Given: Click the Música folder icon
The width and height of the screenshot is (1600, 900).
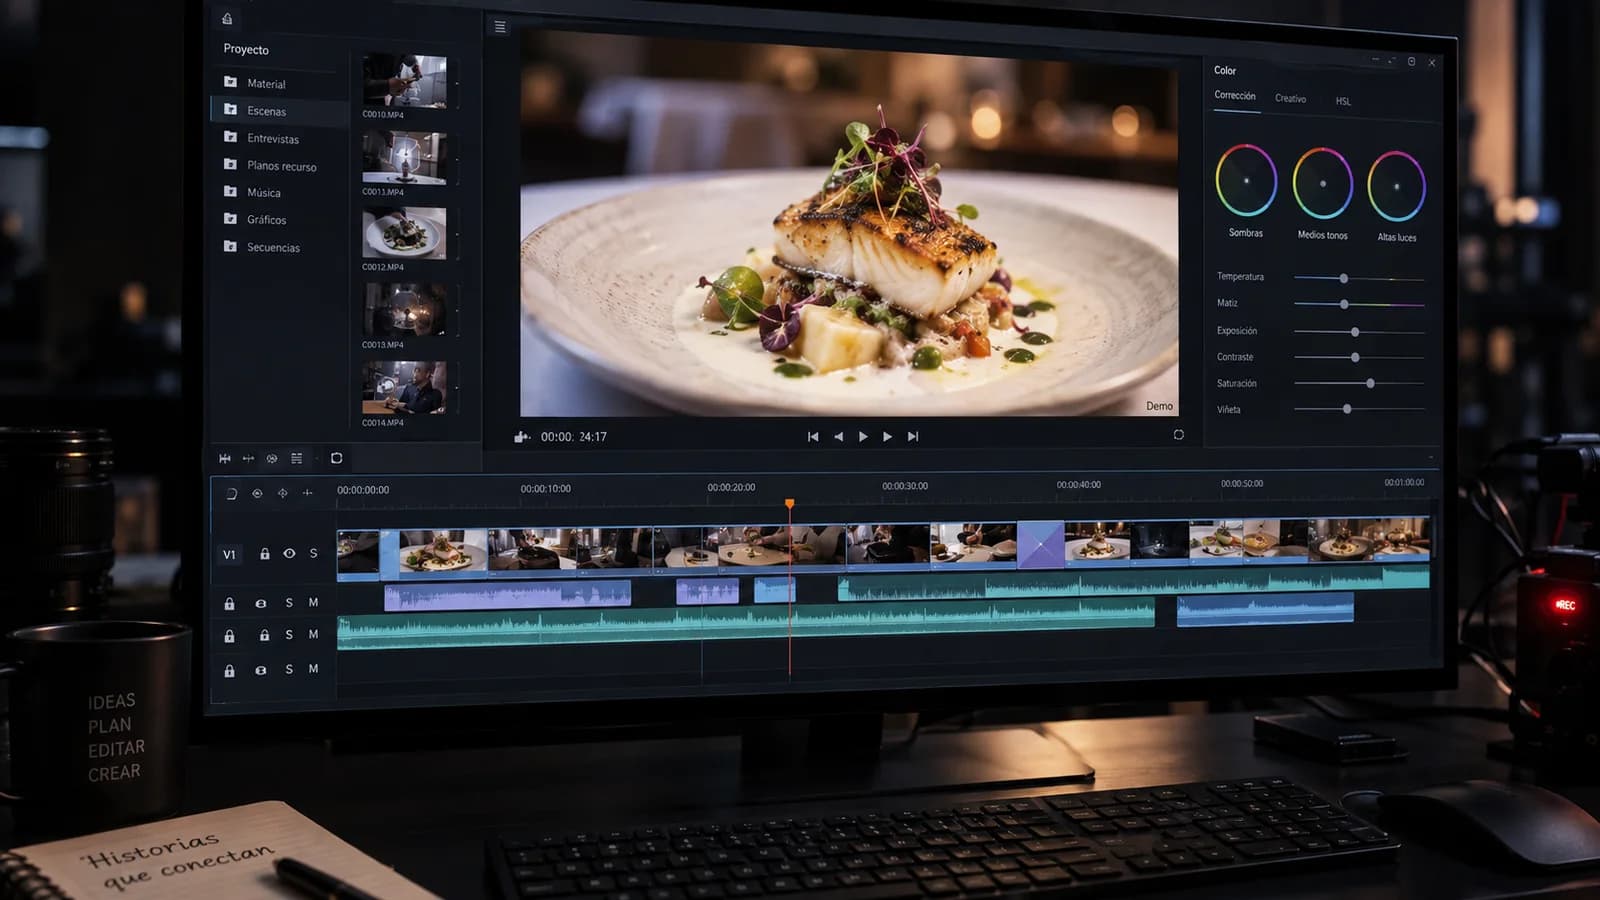Looking at the screenshot, I should pyautogui.click(x=230, y=191).
